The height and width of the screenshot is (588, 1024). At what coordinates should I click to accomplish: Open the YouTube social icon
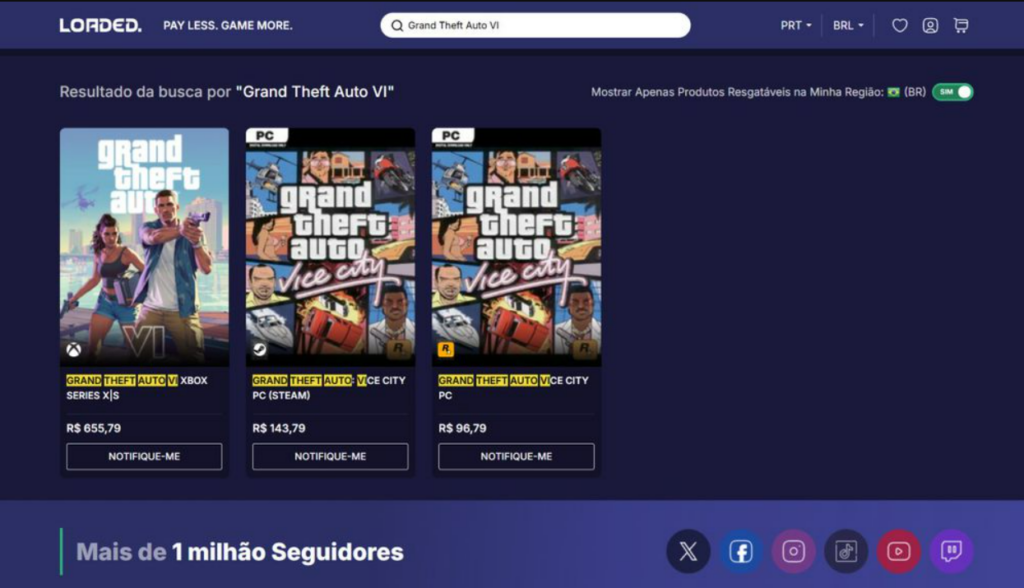coord(899,551)
